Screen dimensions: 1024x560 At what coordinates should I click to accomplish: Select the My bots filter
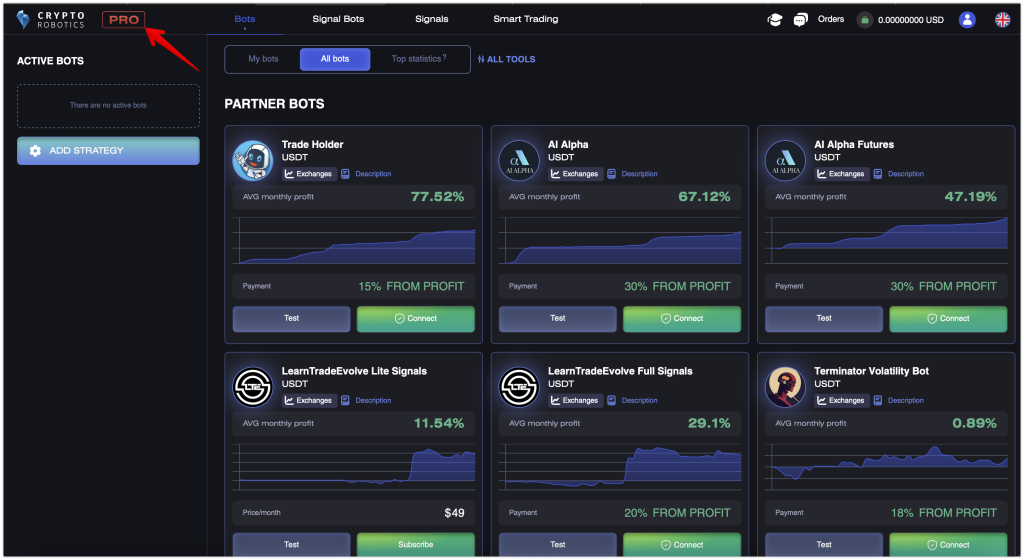(263, 59)
